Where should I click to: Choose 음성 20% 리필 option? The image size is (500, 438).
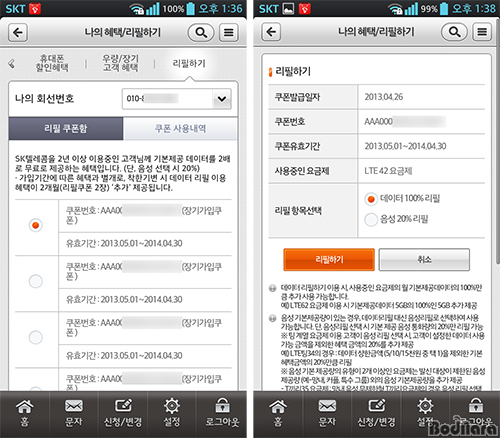pos(371,220)
